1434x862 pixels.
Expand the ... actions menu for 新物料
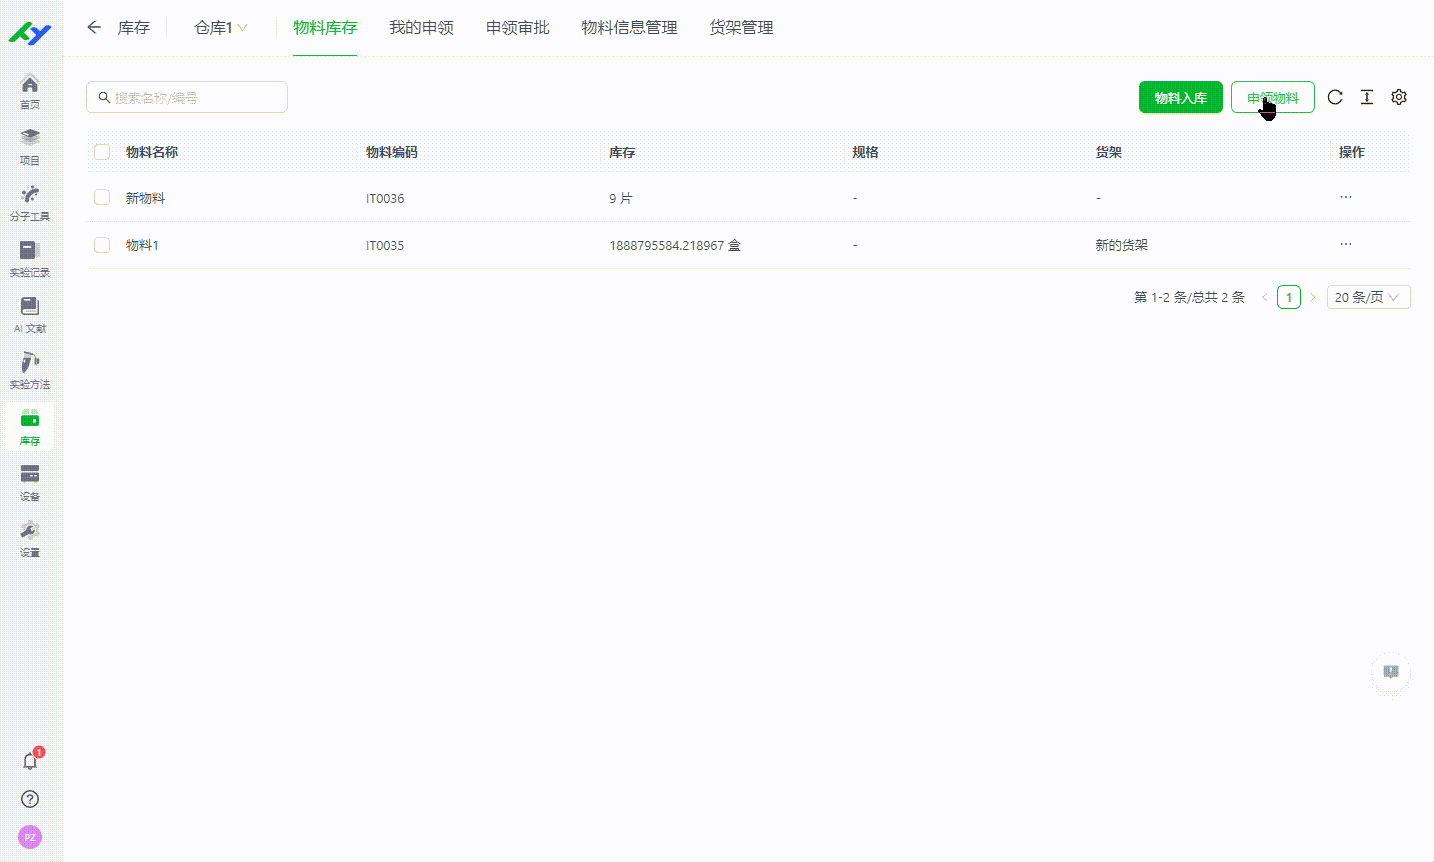(x=1345, y=197)
